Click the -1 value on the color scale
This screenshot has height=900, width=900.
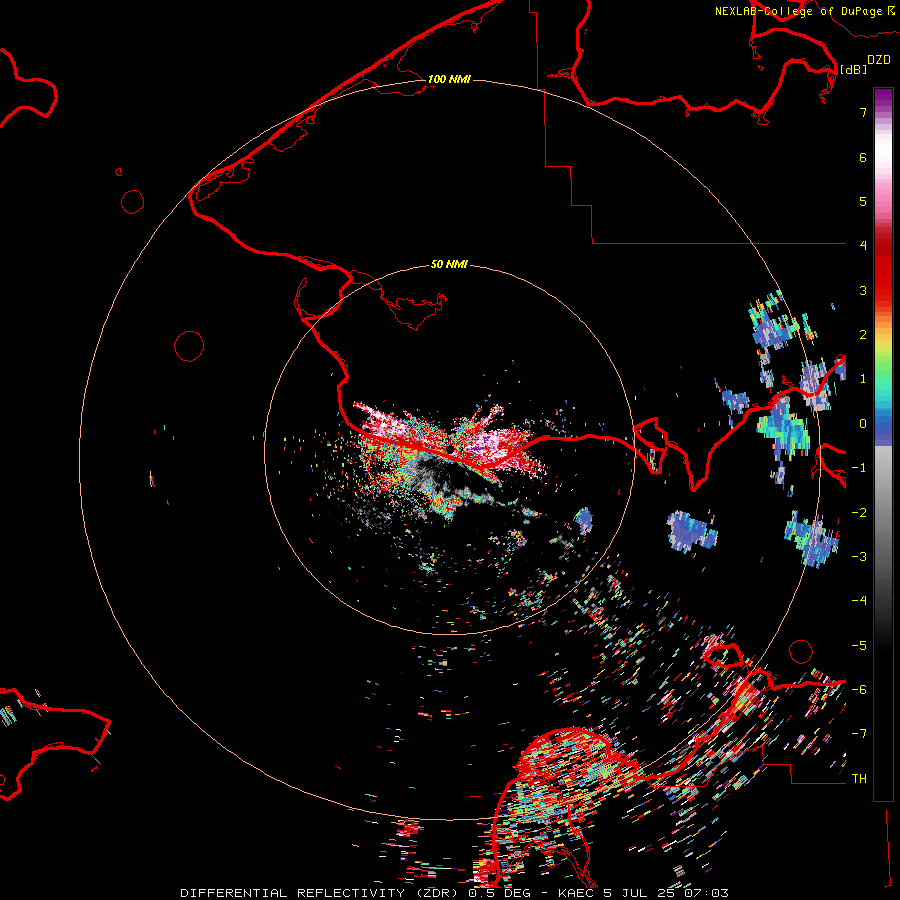pyautogui.click(x=859, y=468)
